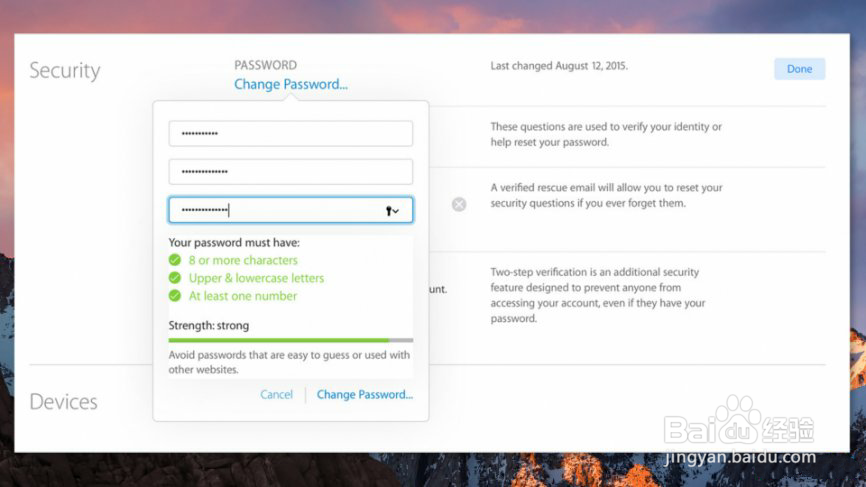Click the password strength bar
The width and height of the screenshot is (866, 487).
(290, 341)
